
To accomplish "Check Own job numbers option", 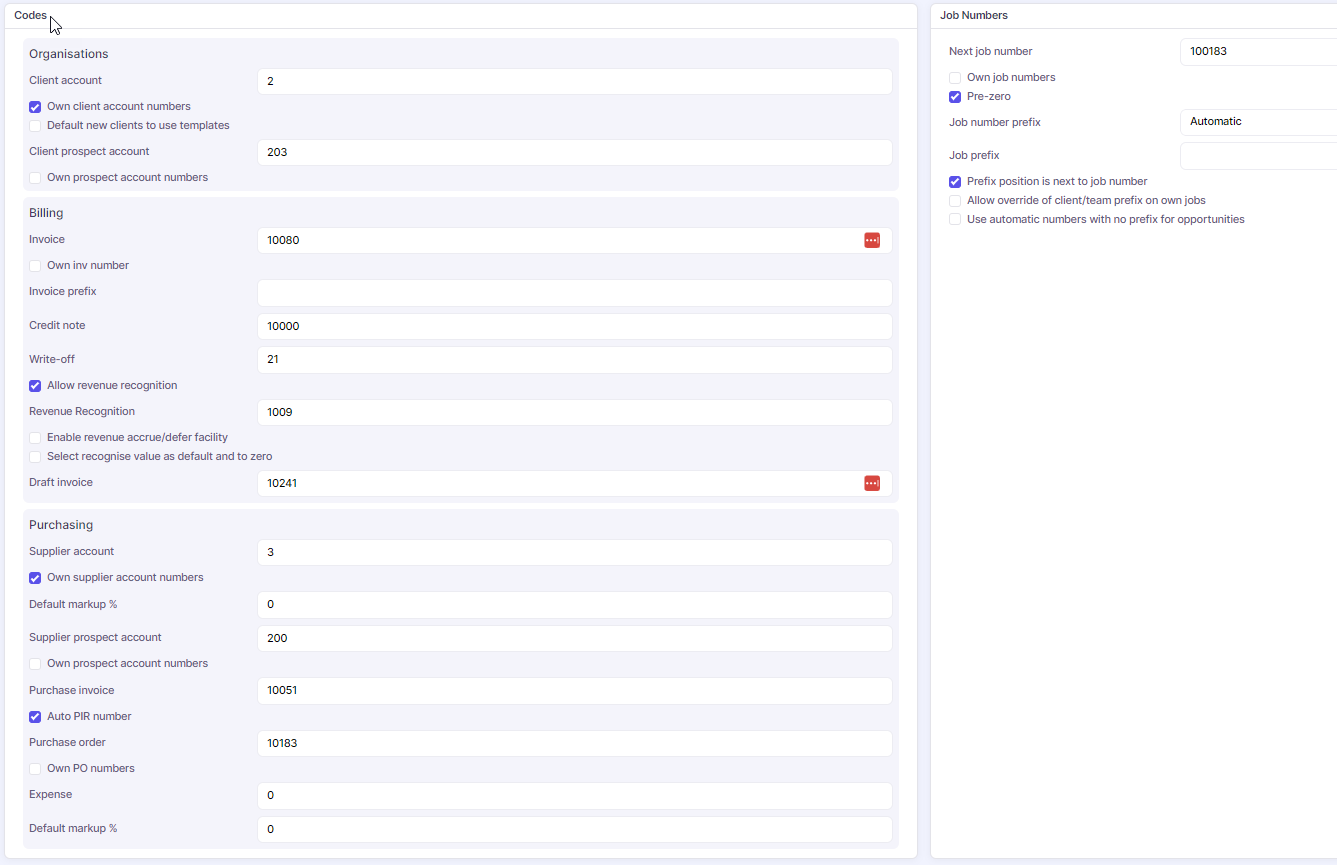I will 955,78.
